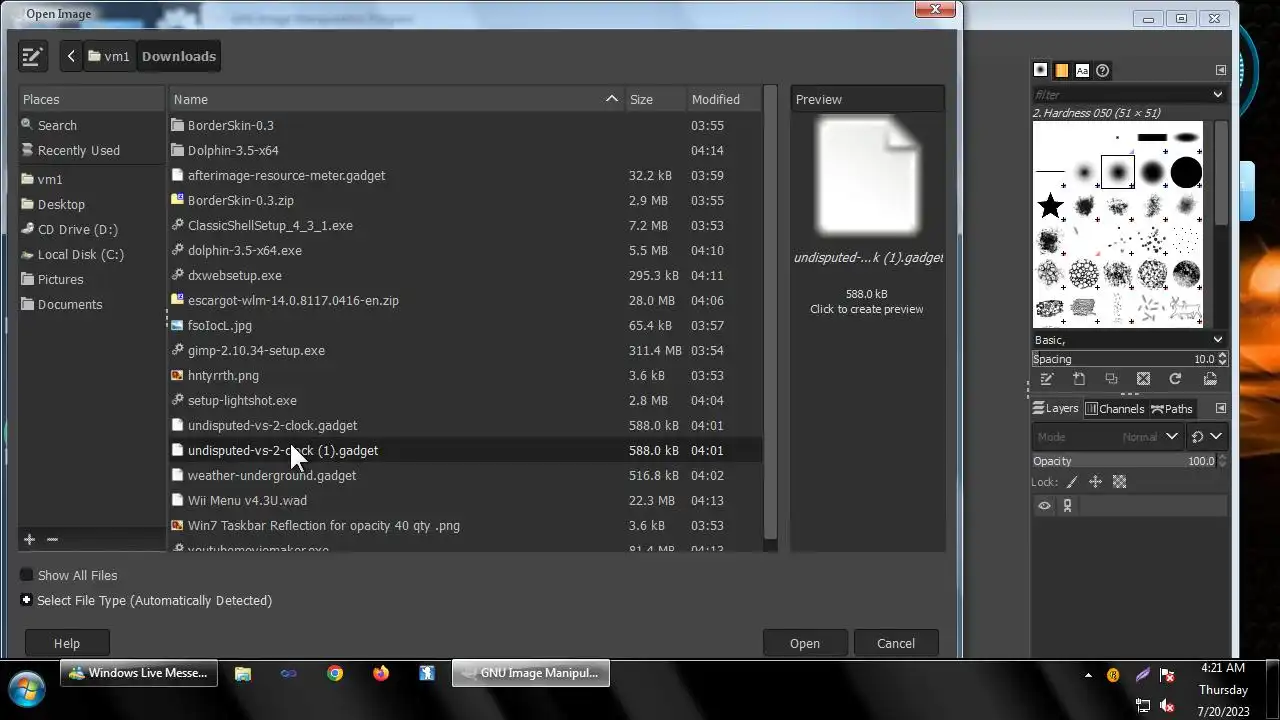This screenshot has height=720, width=1280.
Task: Switch to the Channels tab
Action: click(x=1115, y=408)
